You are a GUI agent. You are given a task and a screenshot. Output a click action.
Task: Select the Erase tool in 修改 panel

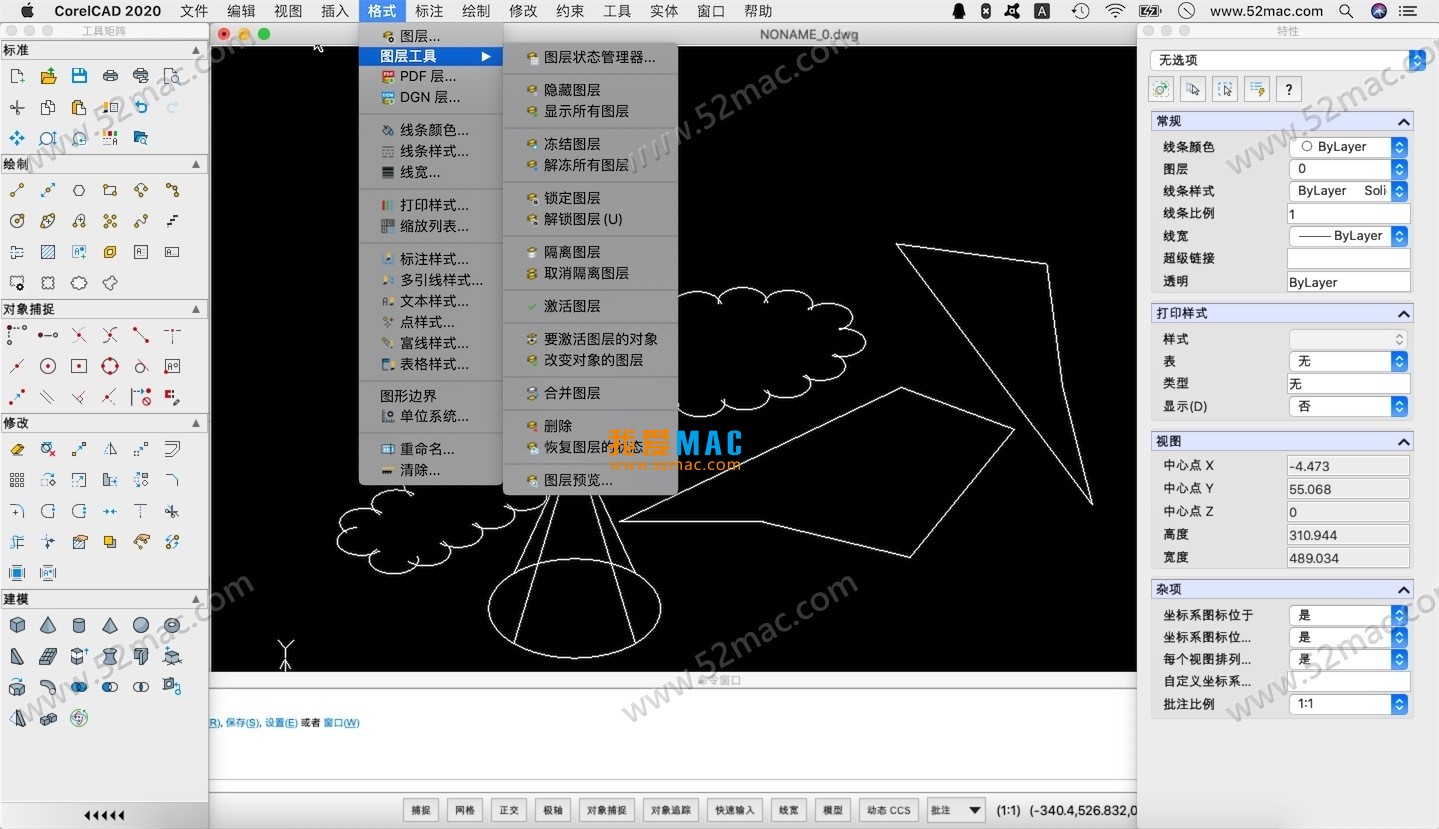click(17, 449)
